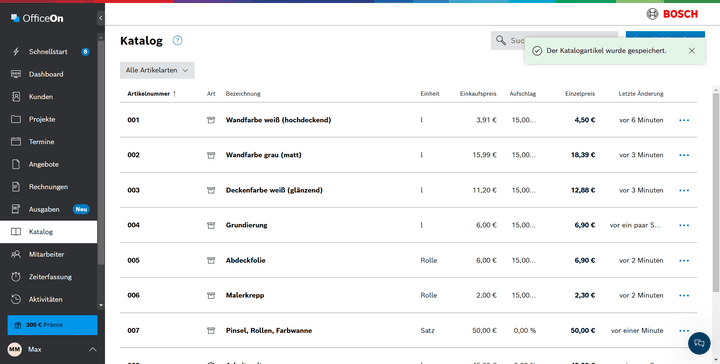Click the 300 € Prämie button
Viewport: 720px width, 364px height.
[x=52, y=325]
